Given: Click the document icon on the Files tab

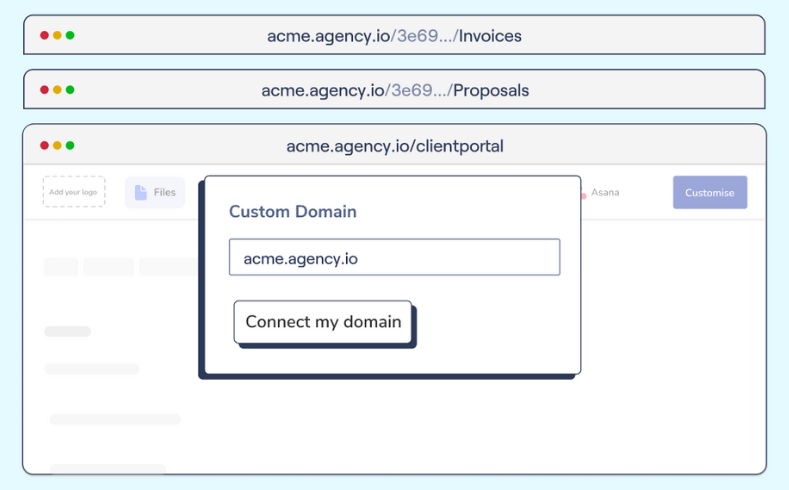Looking at the screenshot, I should point(141,193).
